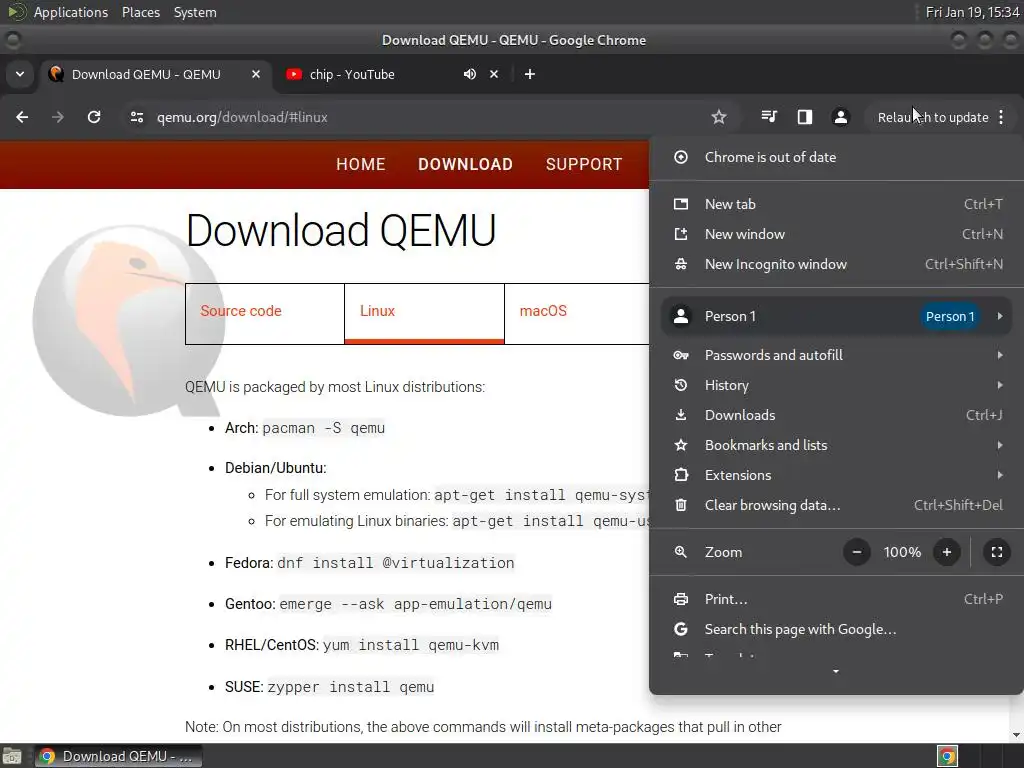The height and width of the screenshot is (768, 1024).
Task: Close the chip - YouTube tab
Action: [494, 74]
